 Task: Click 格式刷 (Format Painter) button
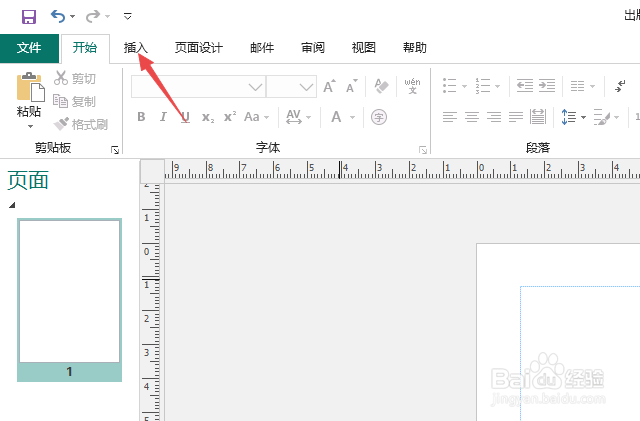(81, 124)
